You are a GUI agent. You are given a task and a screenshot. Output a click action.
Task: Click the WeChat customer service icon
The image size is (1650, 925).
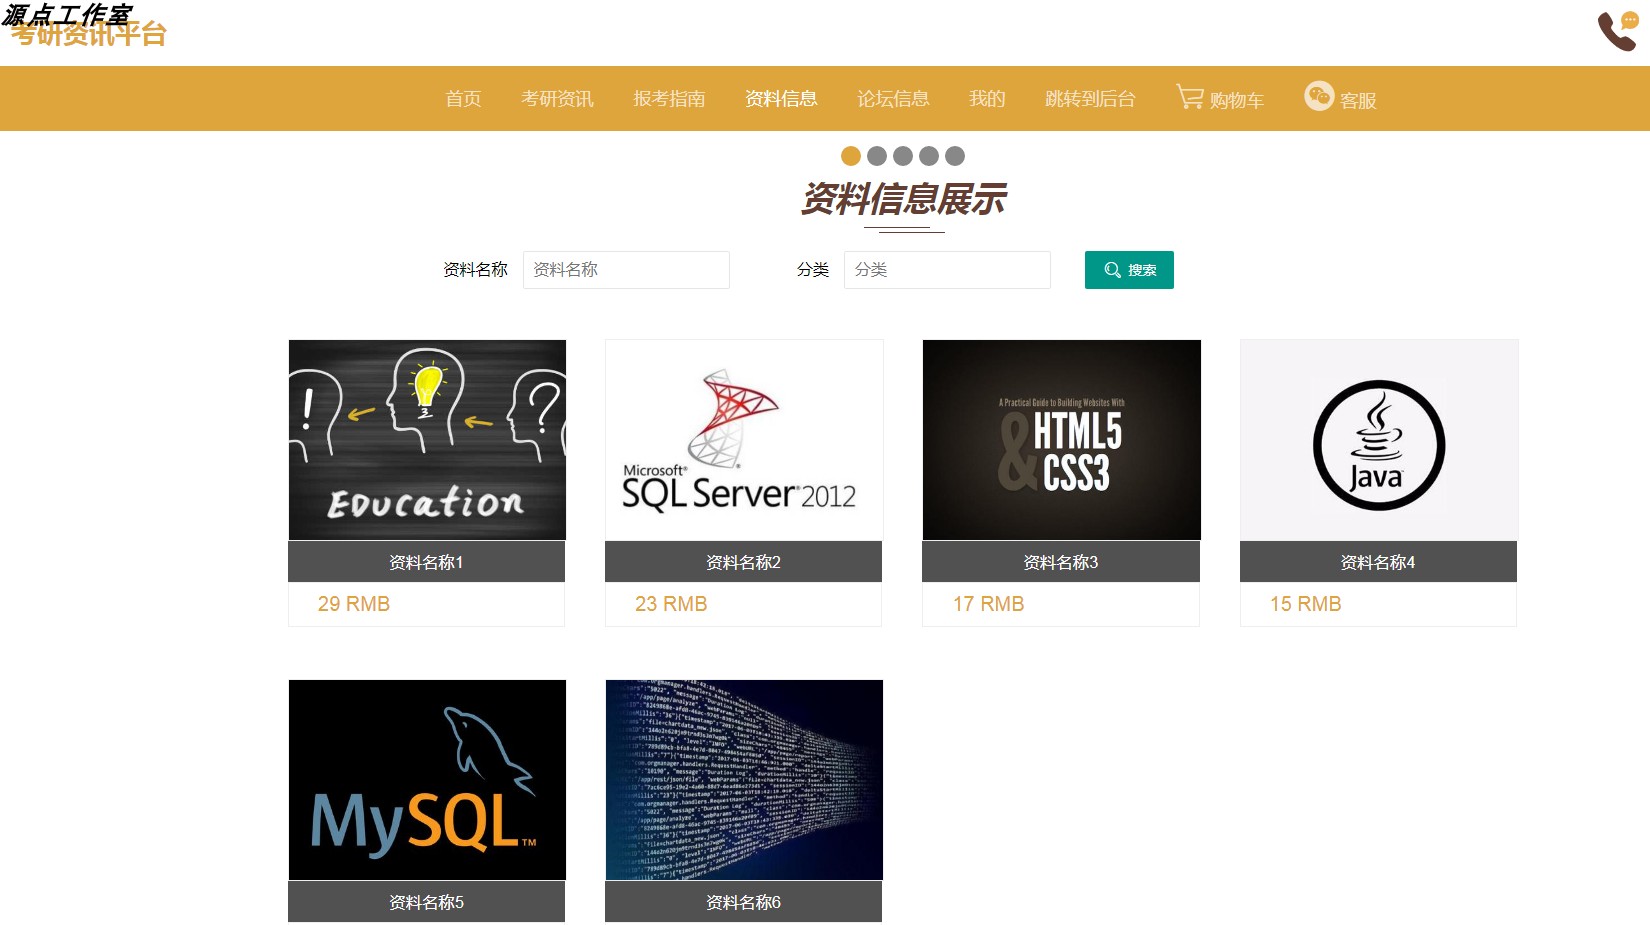[1319, 96]
